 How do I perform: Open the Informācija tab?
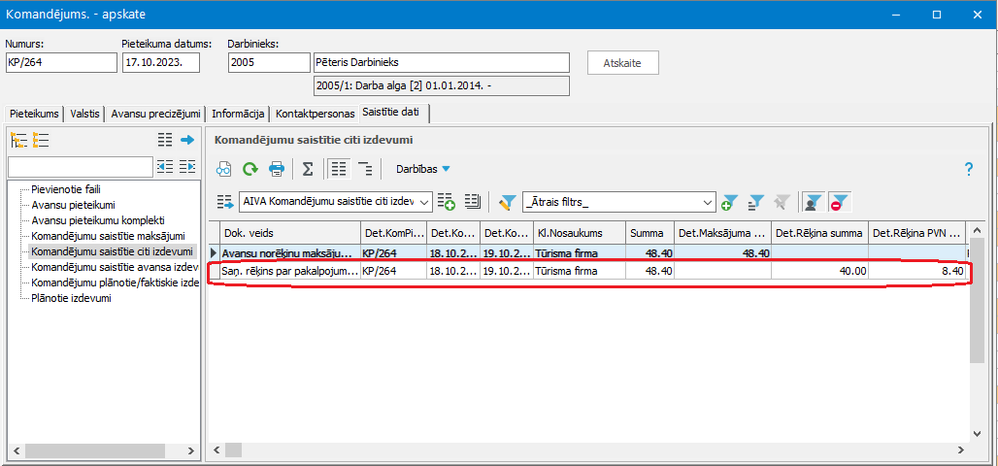pos(238,114)
